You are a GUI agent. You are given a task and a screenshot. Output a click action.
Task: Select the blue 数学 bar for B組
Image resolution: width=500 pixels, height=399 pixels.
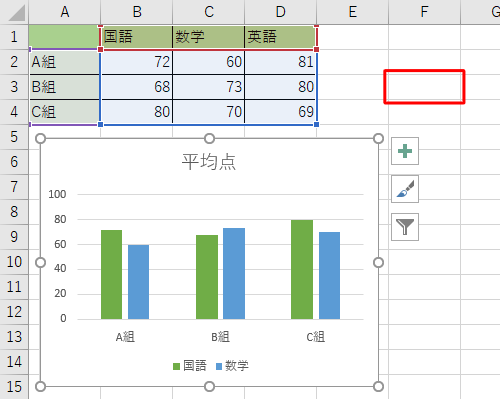pyautogui.click(x=234, y=273)
